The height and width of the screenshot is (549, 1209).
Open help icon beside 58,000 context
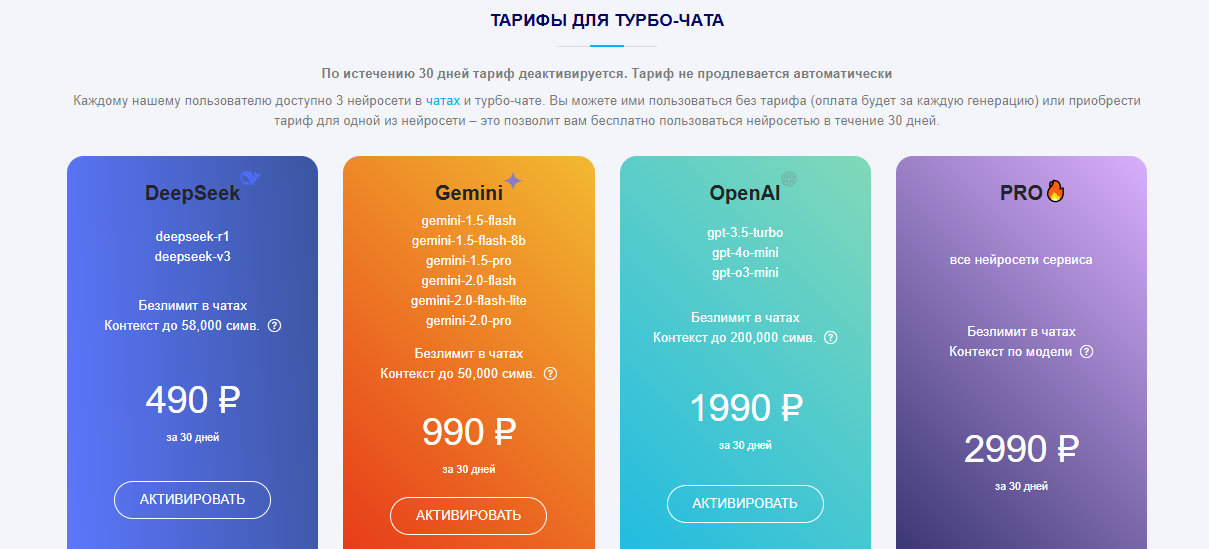[275, 326]
